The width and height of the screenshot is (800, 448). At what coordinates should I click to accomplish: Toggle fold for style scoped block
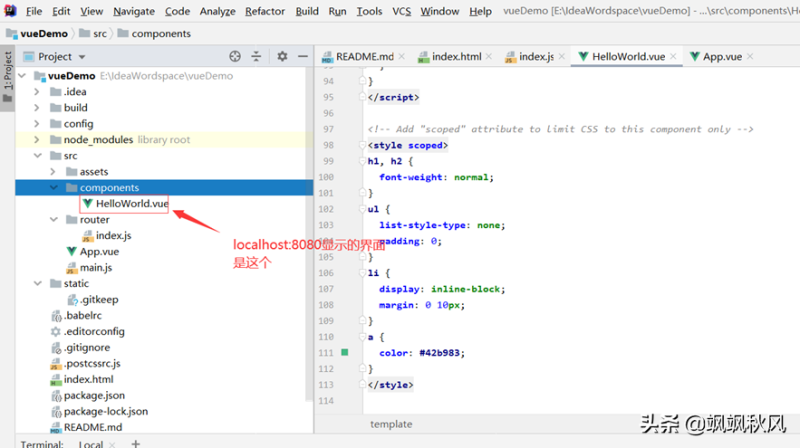click(361, 145)
